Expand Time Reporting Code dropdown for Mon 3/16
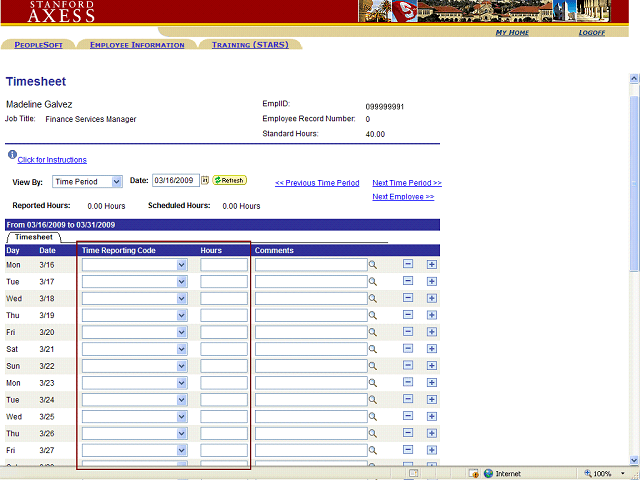 pyautogui.click(x=182, y=265)
